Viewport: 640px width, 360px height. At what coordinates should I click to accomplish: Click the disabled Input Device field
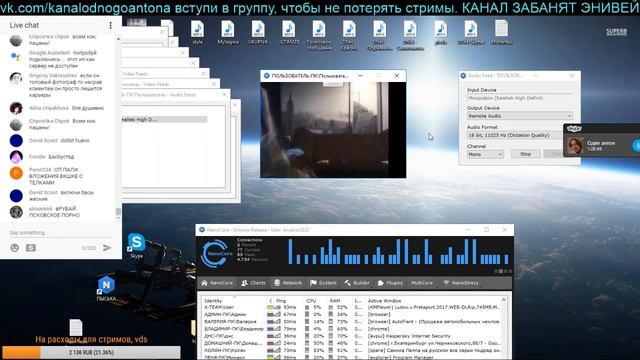pos(520,98)
